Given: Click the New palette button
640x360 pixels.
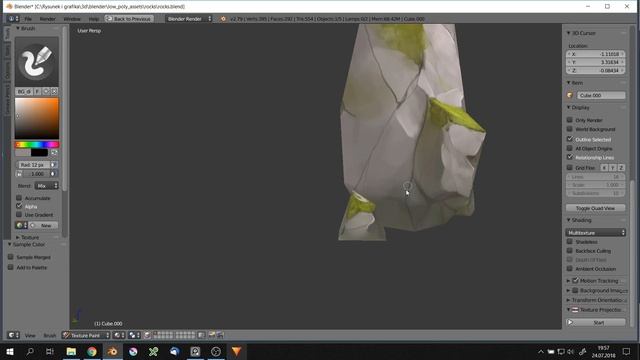Looking at the screenshot, I should click(x=43, y=225).
